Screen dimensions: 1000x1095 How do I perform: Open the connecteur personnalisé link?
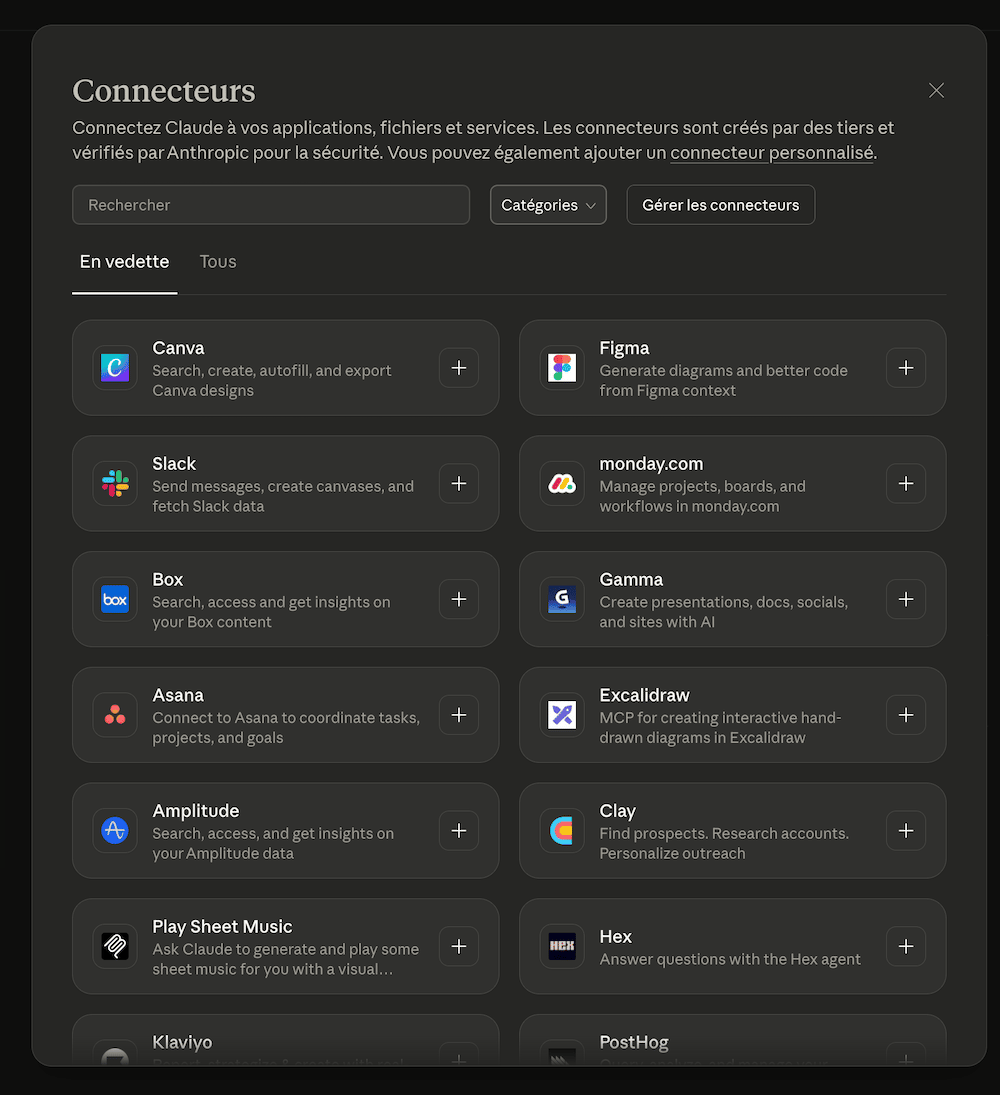point(772,154)
